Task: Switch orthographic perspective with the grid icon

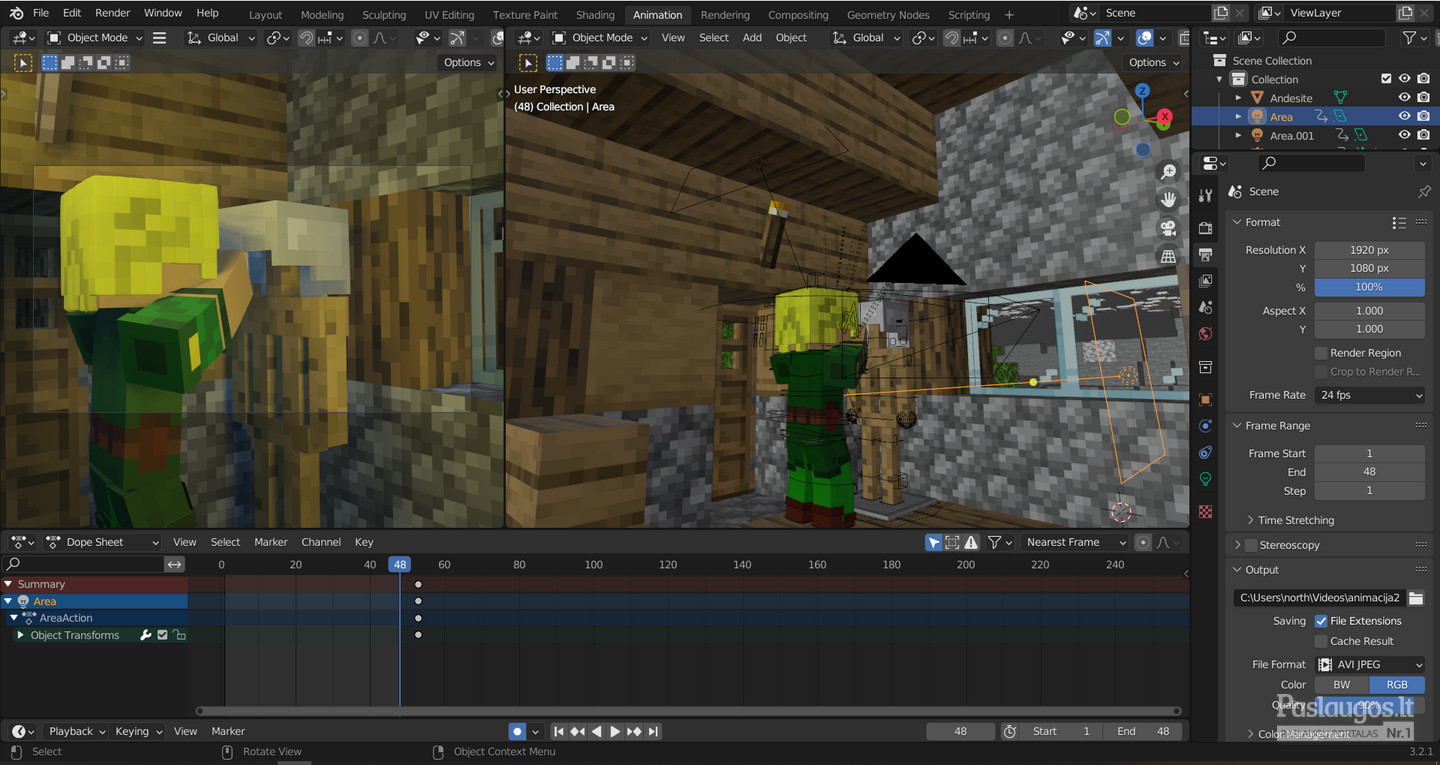Action: (x=1168, y=256)
